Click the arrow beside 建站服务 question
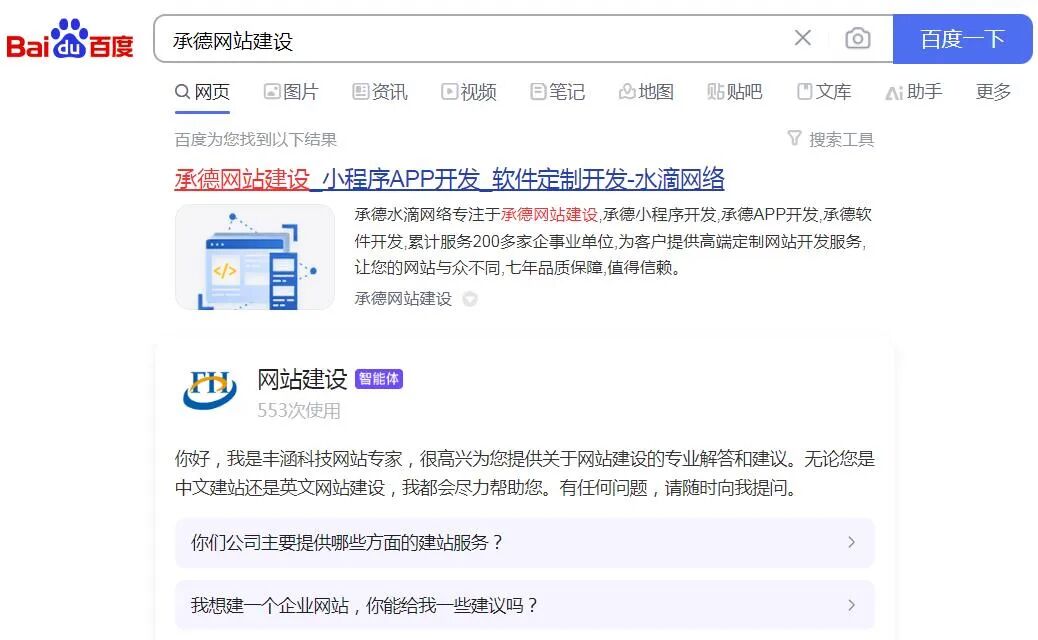Screen dimensions: 1038x640 pos(851,543)
